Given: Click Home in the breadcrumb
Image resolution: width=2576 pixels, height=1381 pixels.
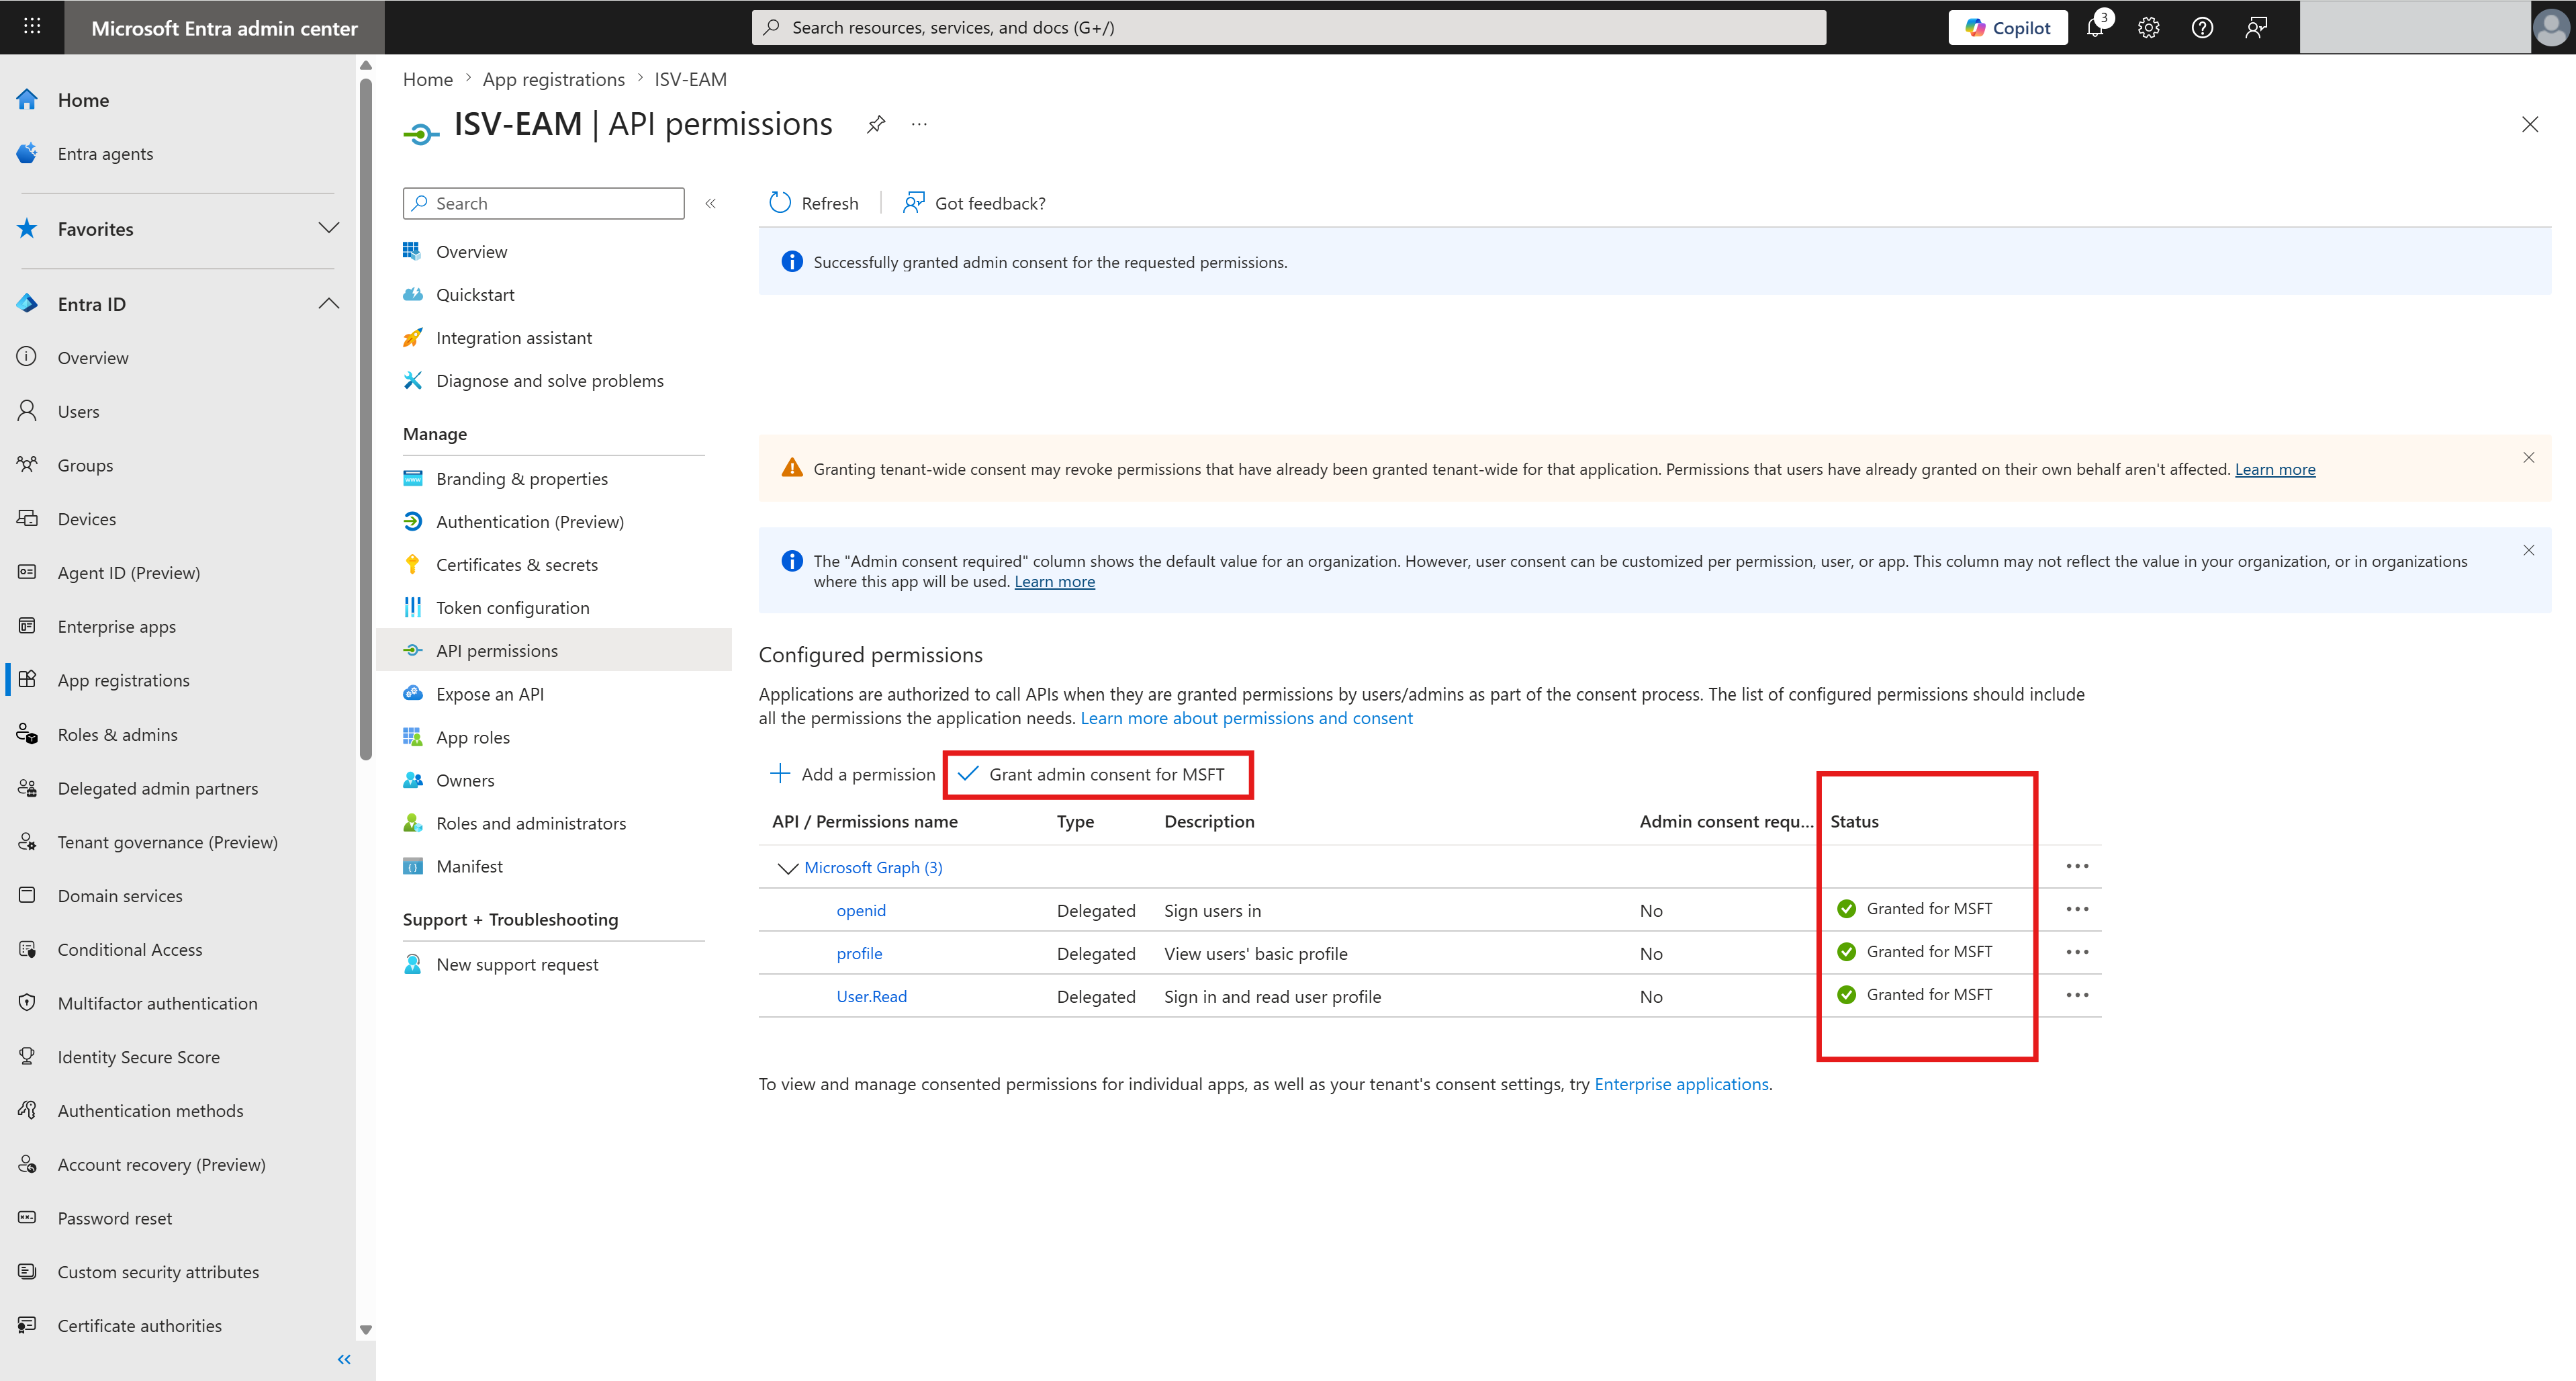Looking at the screenshot, I should point(428,79).
